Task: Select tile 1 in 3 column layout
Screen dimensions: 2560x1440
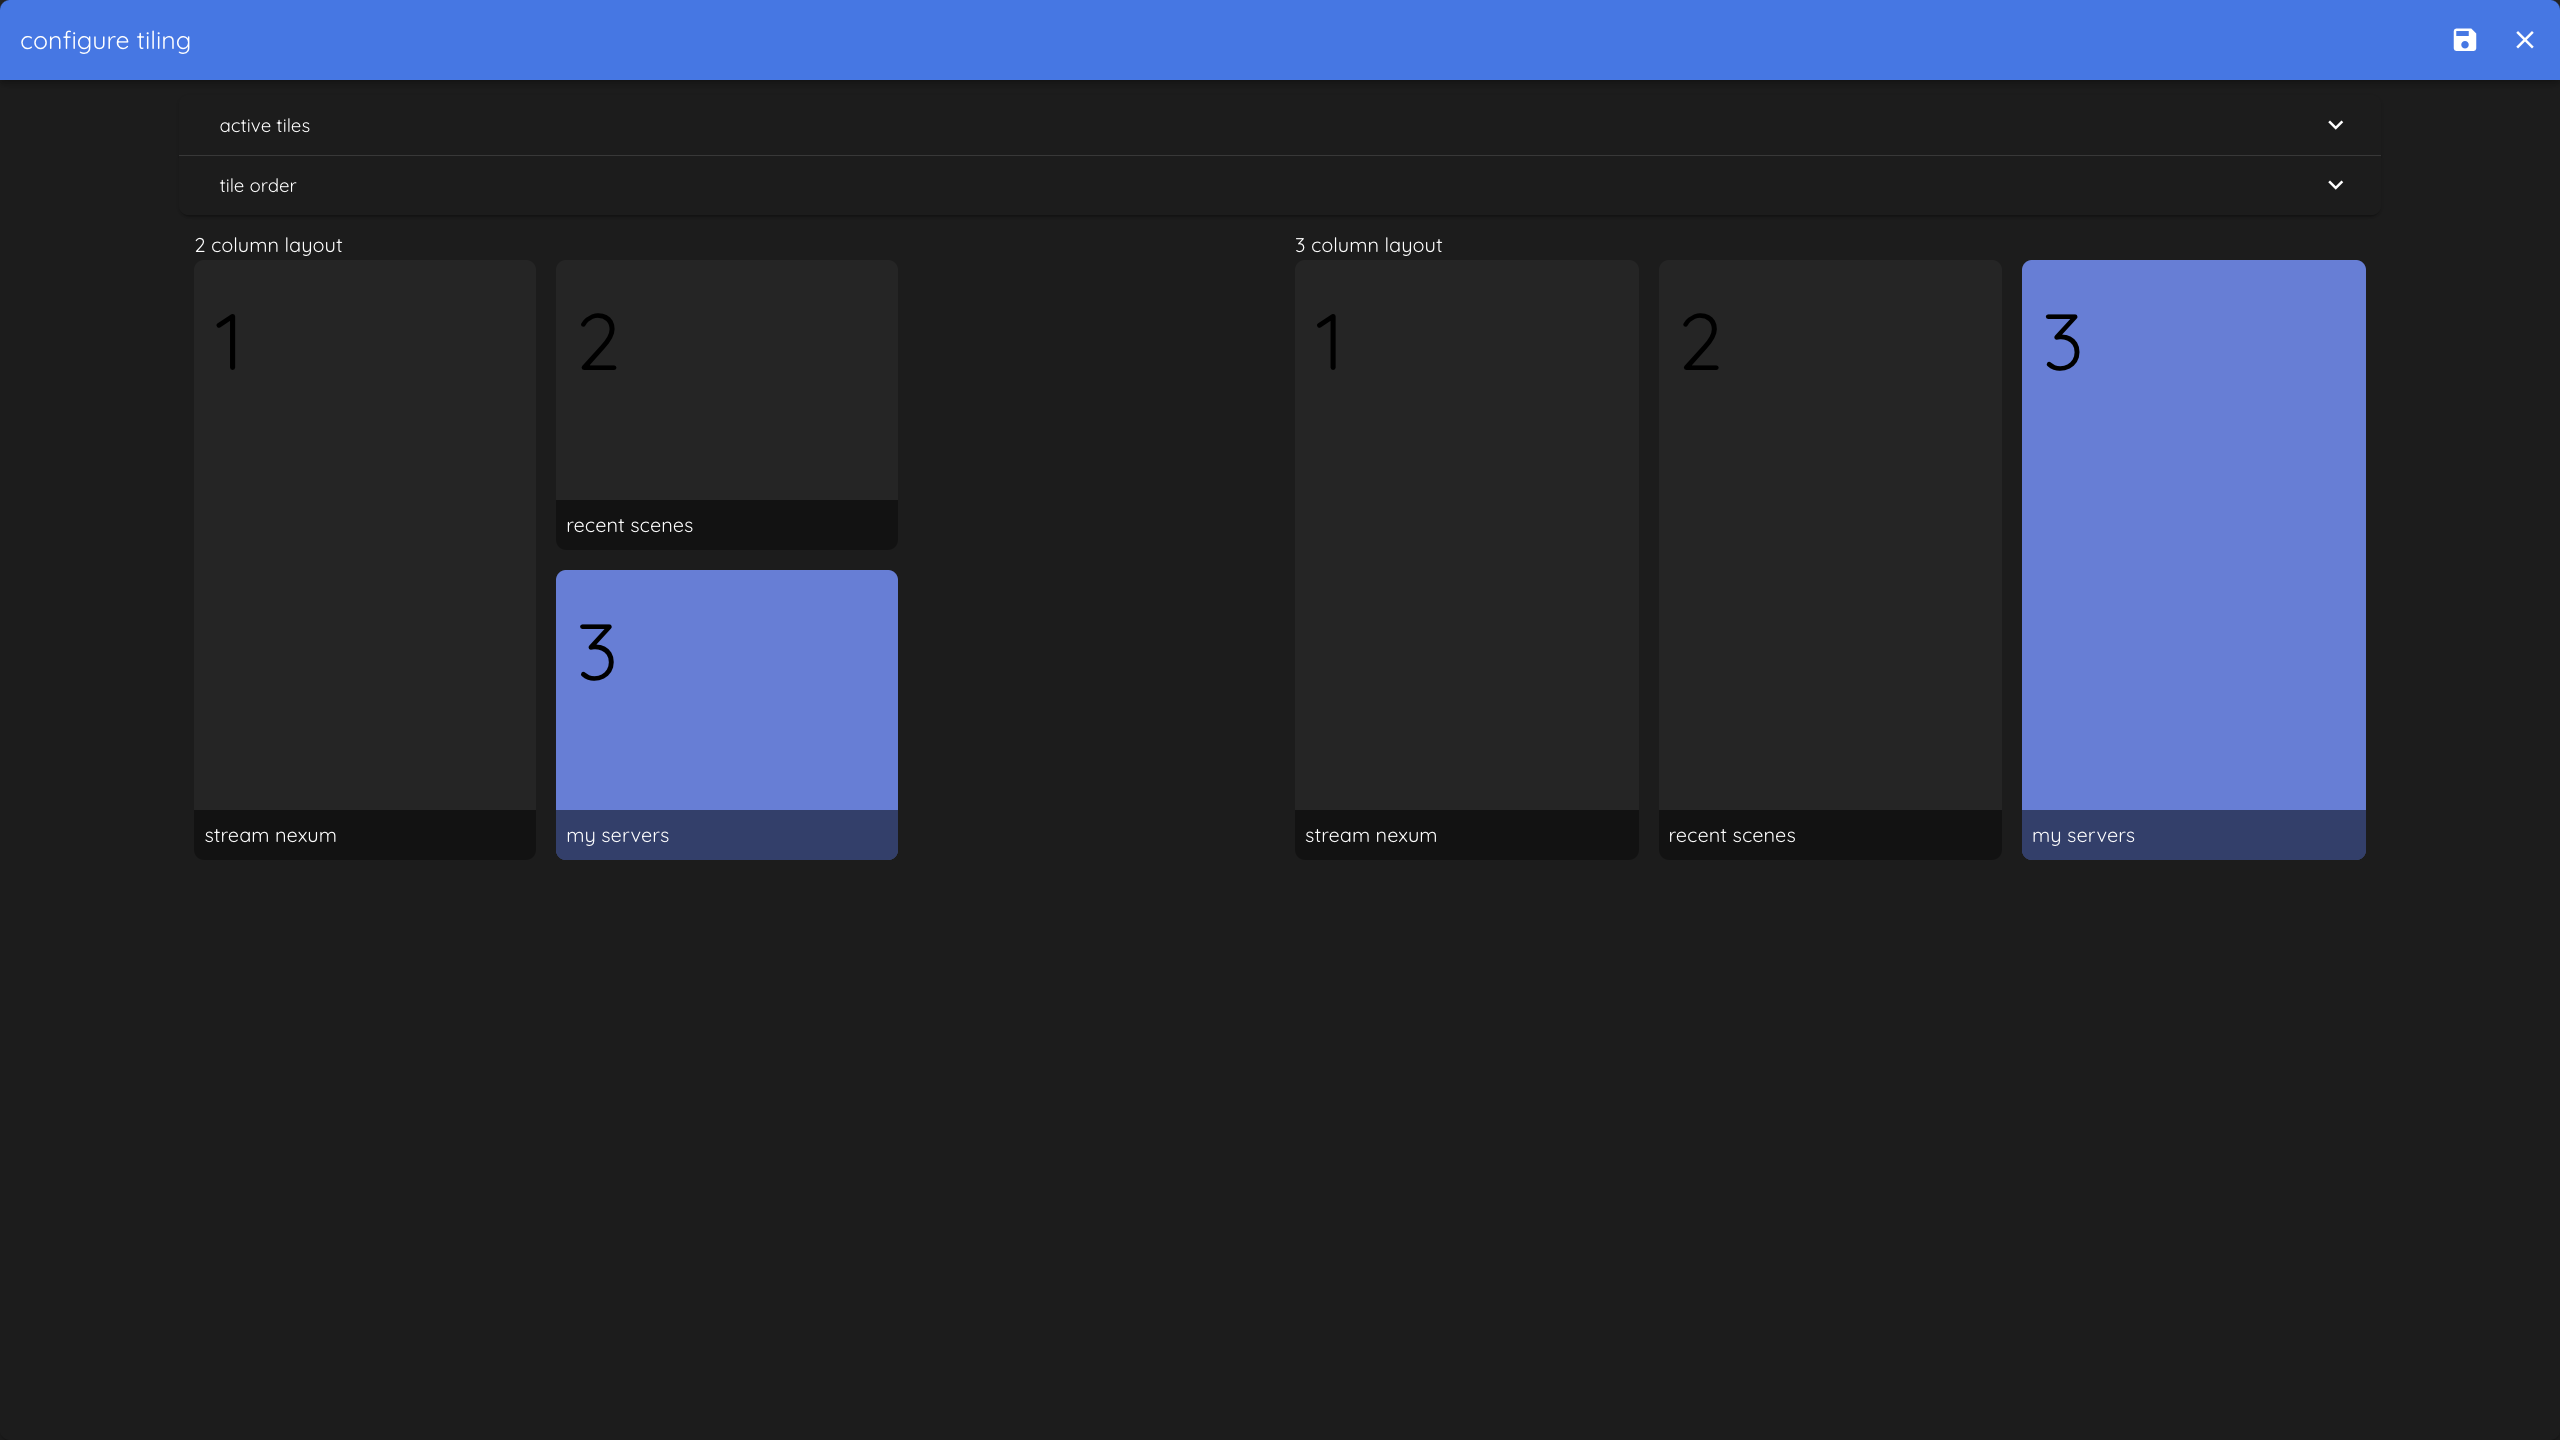Action: tap(1466, 535)
